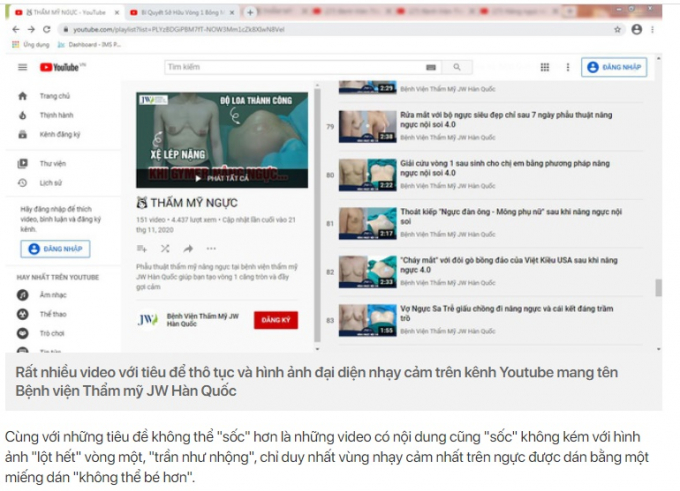Open the browser profile avatar icon
This screenshot has width=680, height=491.
click(x=637, y=29)
